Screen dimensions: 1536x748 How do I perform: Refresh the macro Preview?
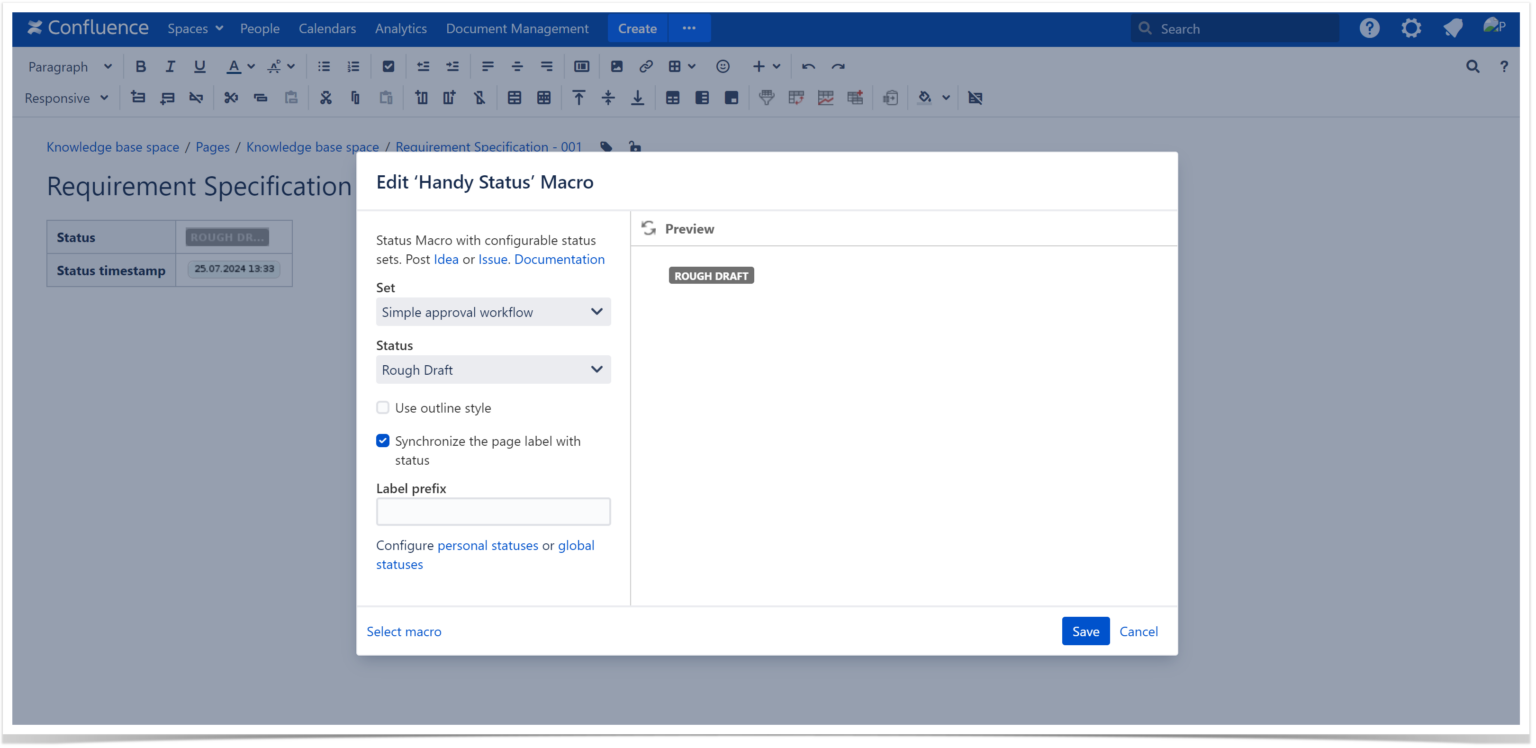tap(648, 228)
